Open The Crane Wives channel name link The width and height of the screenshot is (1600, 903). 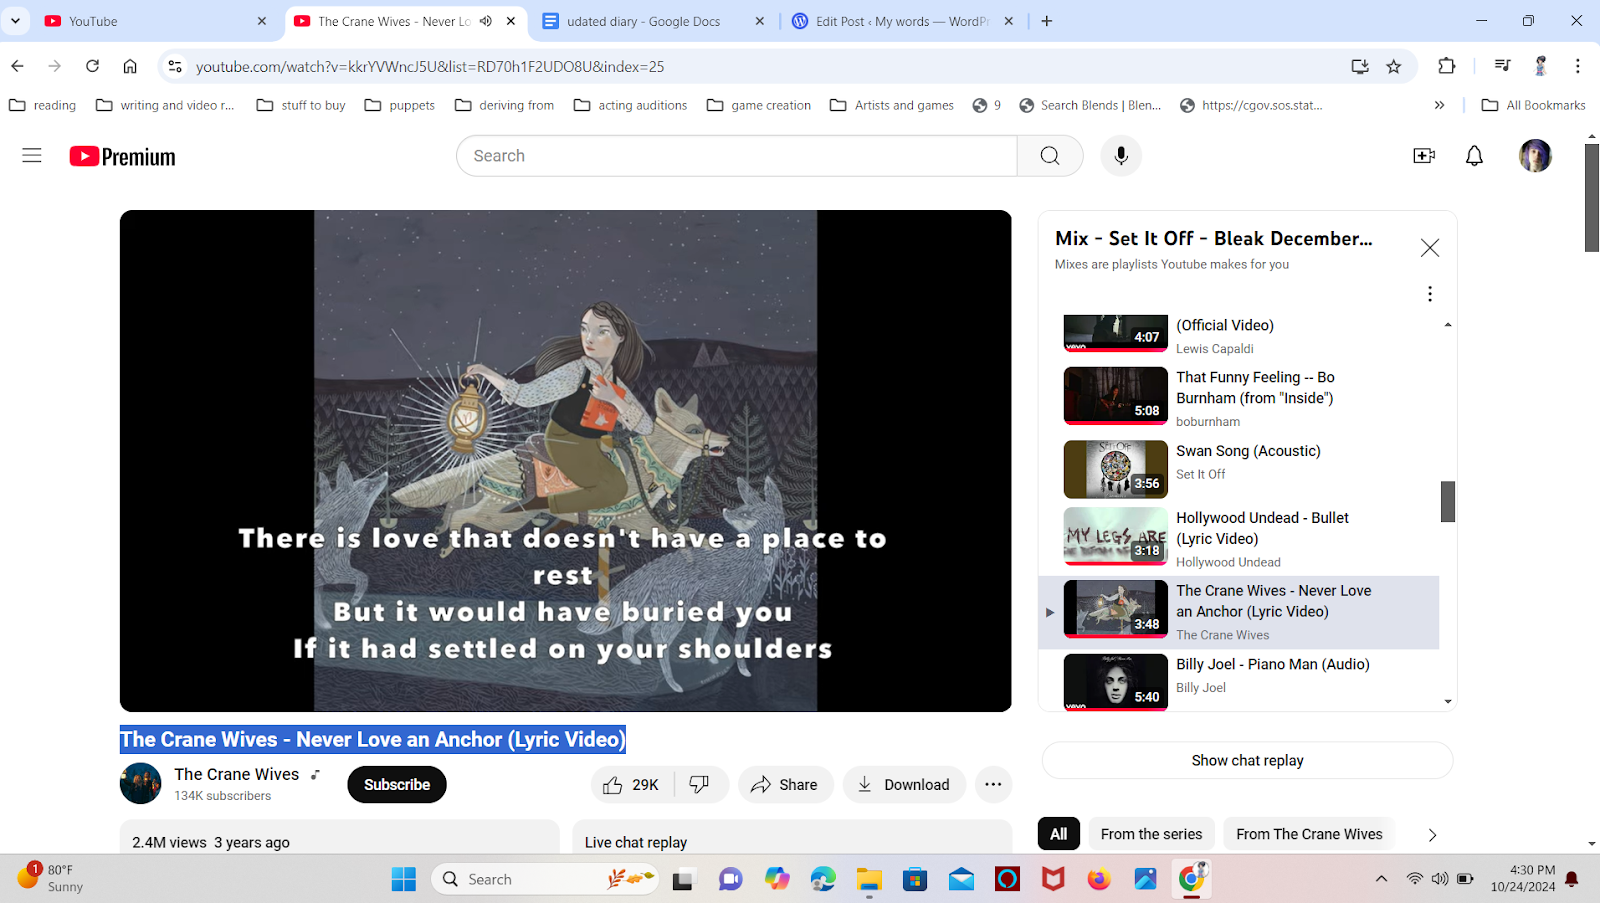pyautogui.click(x=237, y=774)
